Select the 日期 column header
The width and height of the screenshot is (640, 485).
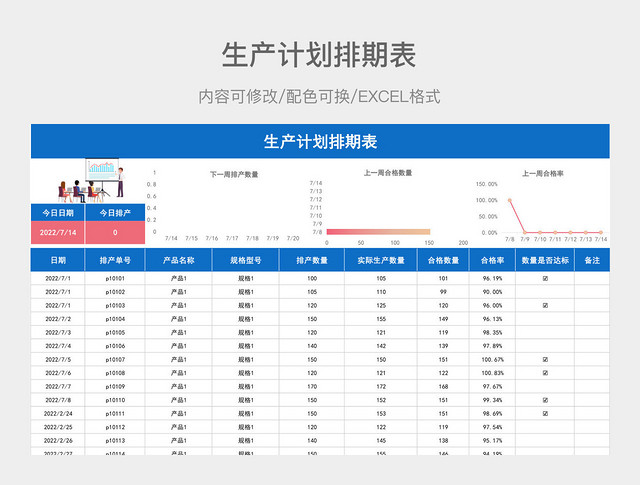[x=58, y=260]
